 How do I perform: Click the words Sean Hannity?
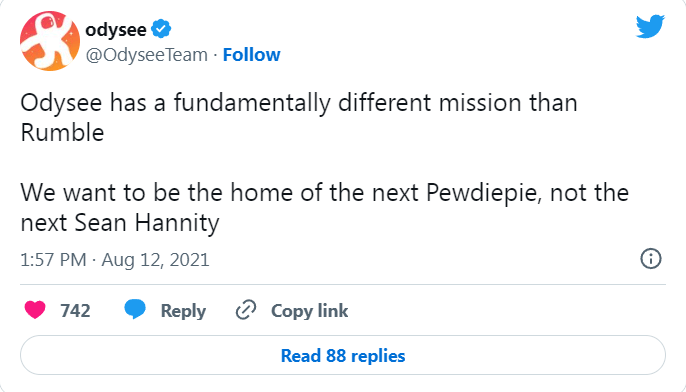(x=147, y=223)
